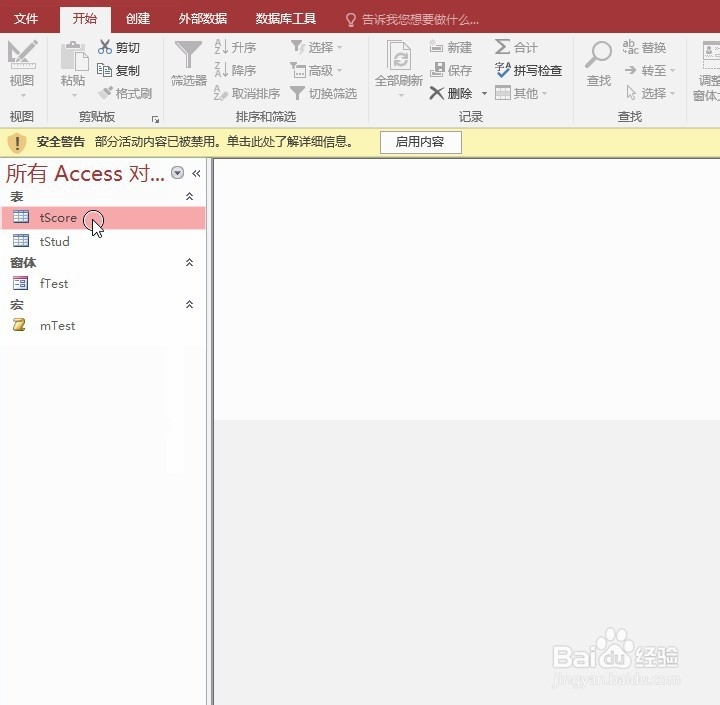Open the Paste dropdown arrow
The width and height of the screenshot is (720, 705).
pyautogui.click(x=74, y=96)
